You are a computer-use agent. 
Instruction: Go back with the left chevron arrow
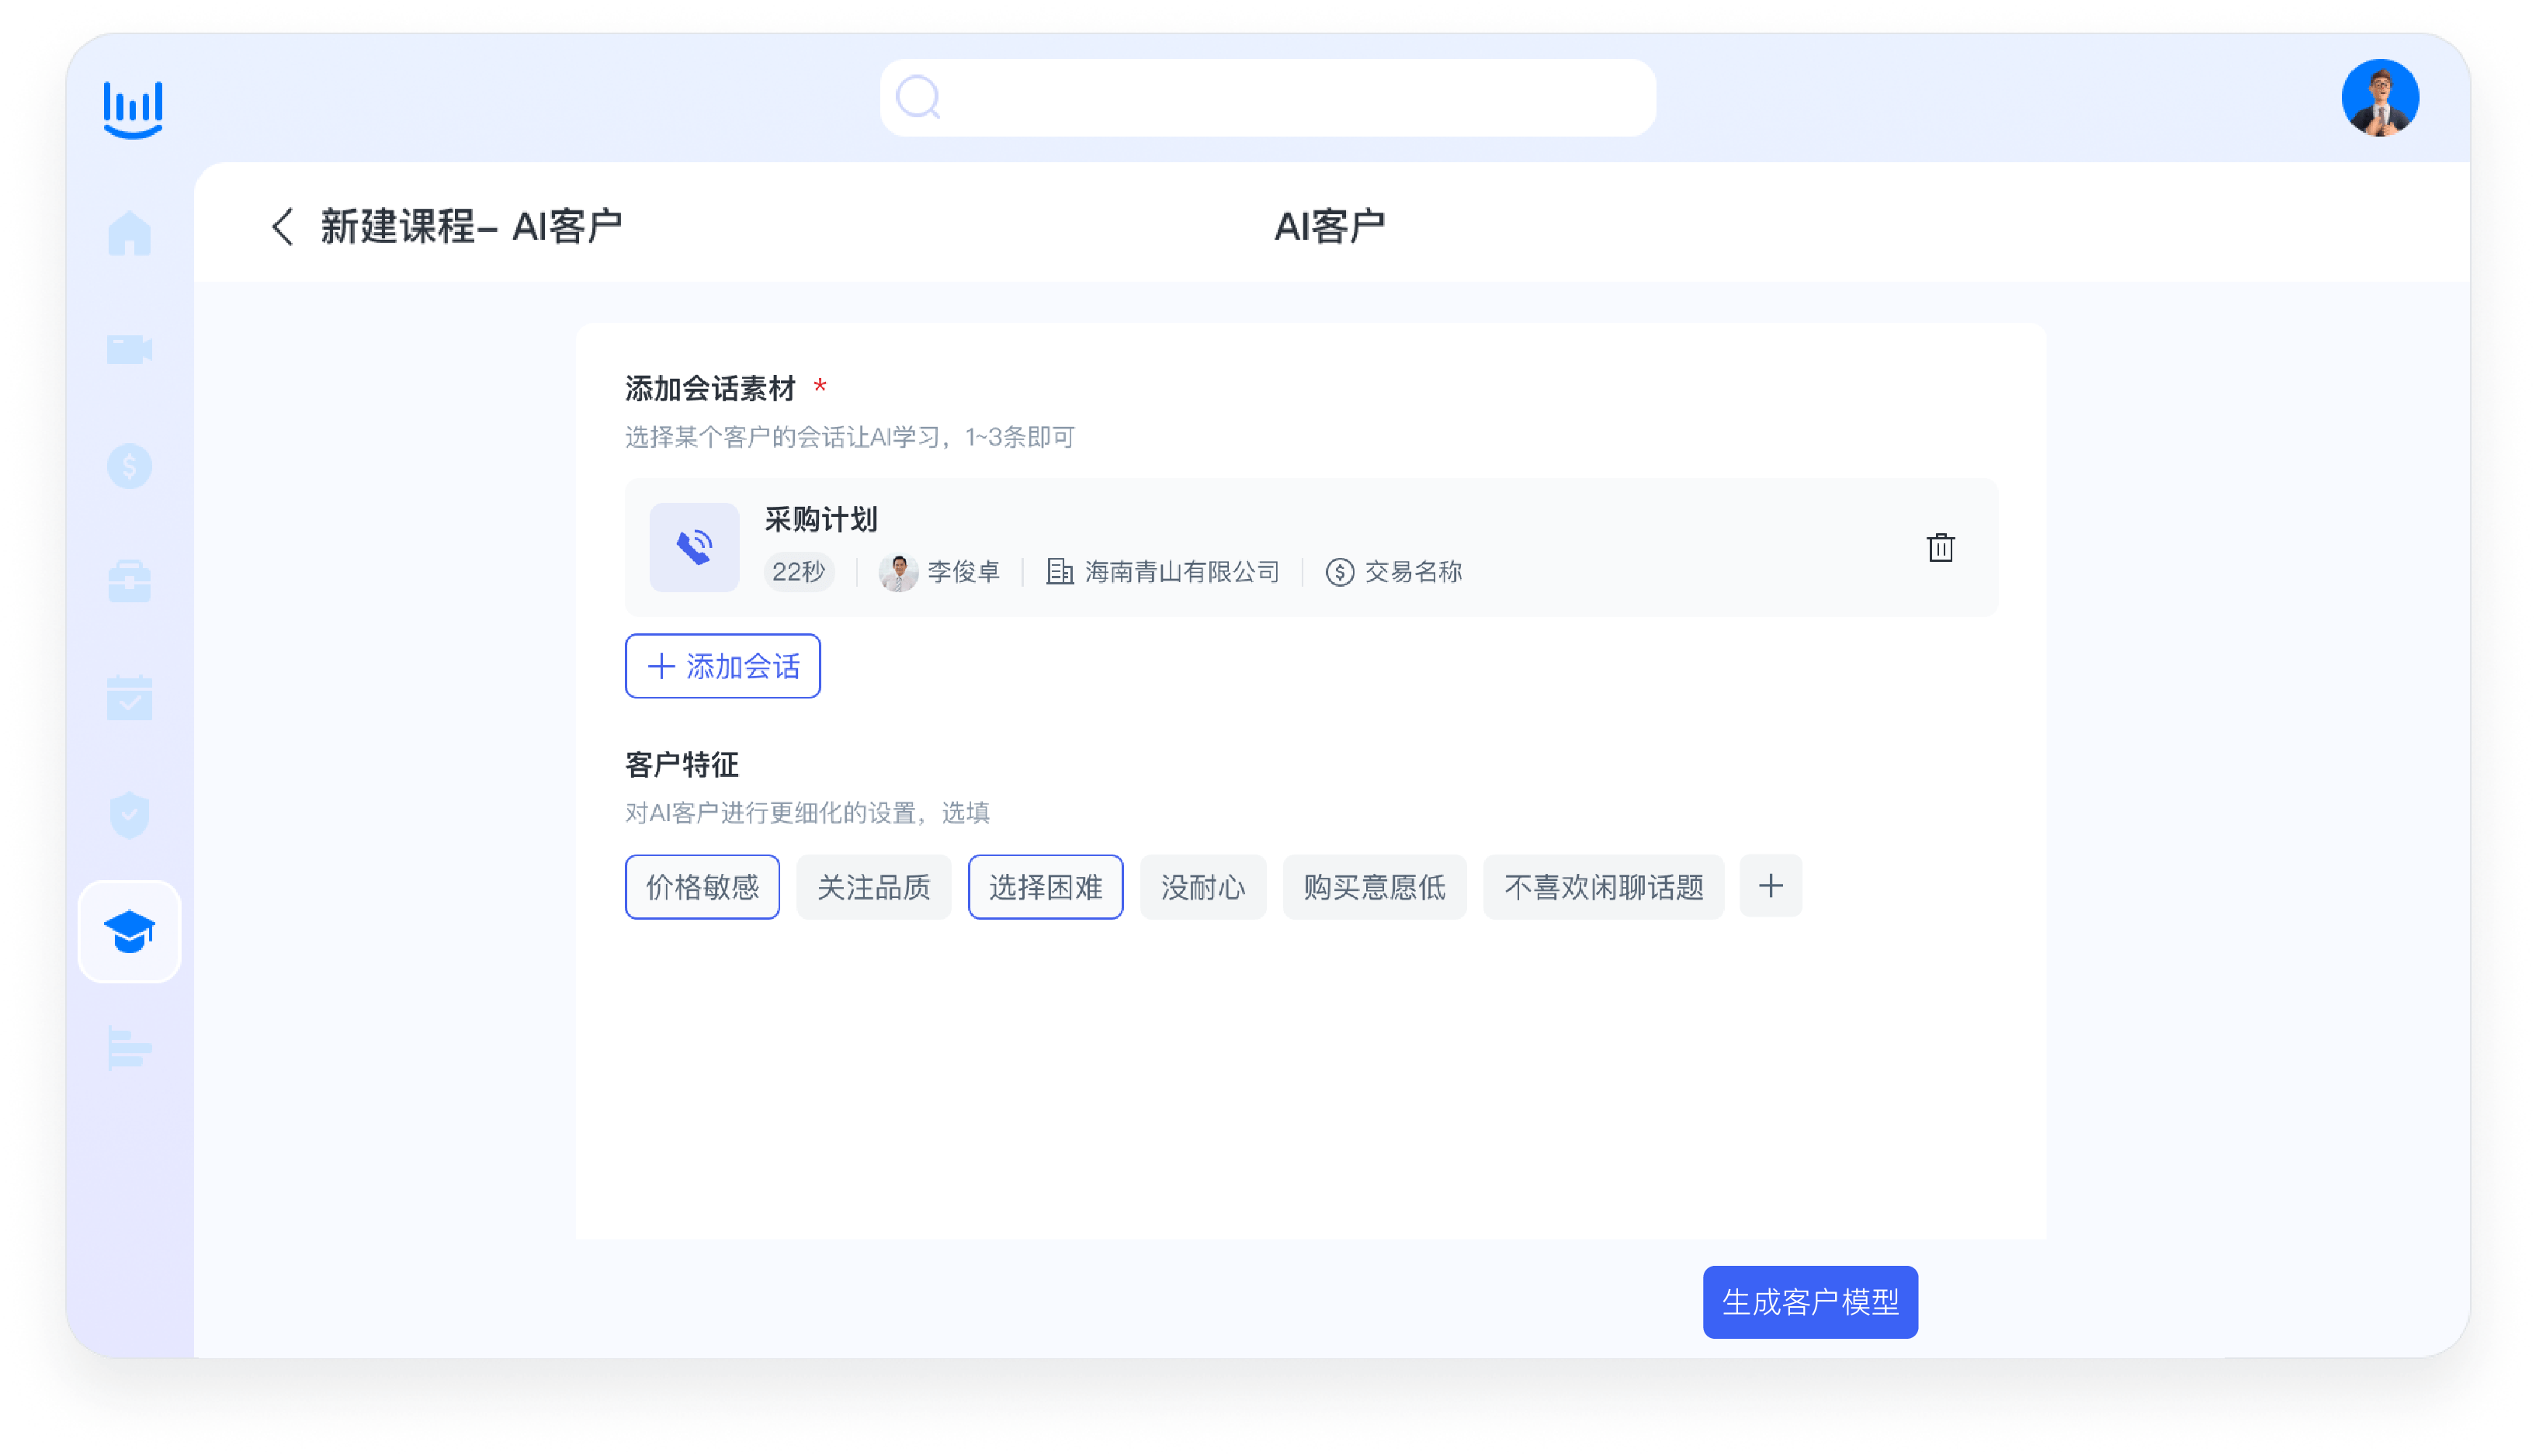tap(283, 227)
